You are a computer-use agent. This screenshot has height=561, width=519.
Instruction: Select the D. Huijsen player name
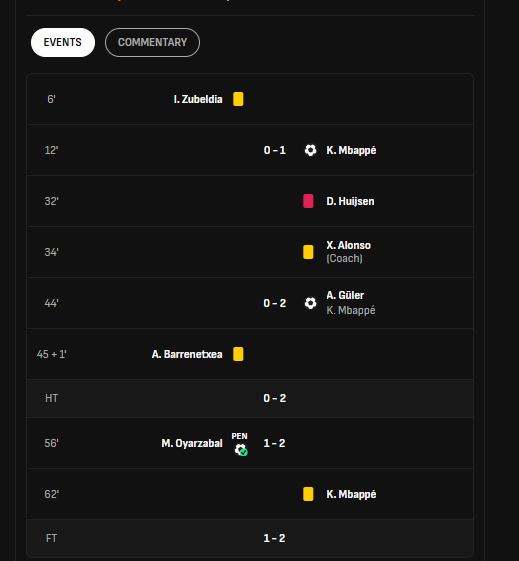(x=350, y=201)
